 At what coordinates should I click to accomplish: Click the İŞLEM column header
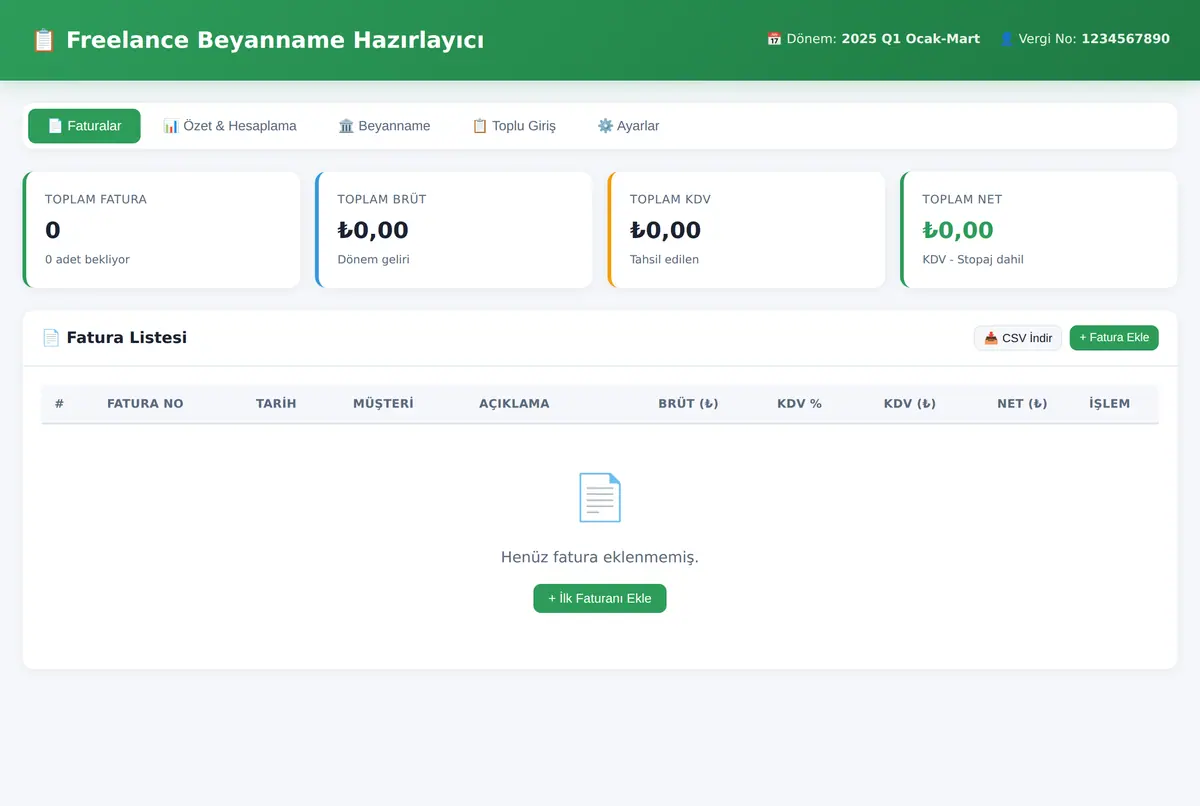point(1110,404)
